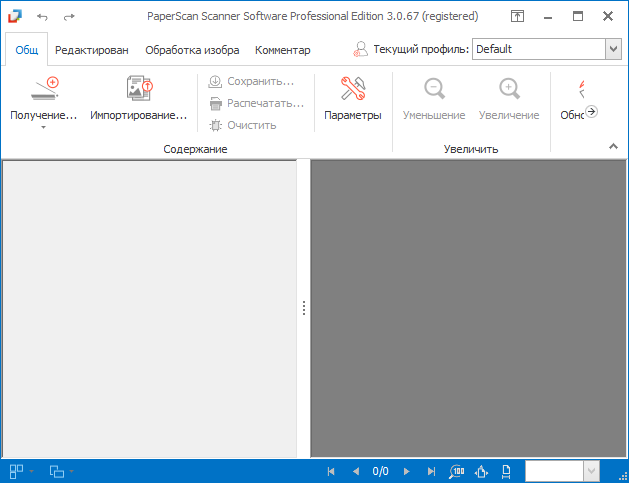Image resolution: width=629 pixels, height=483 pixels.
Task: Click previous page arrow in status bar
Action: click(x=355, y=471)
